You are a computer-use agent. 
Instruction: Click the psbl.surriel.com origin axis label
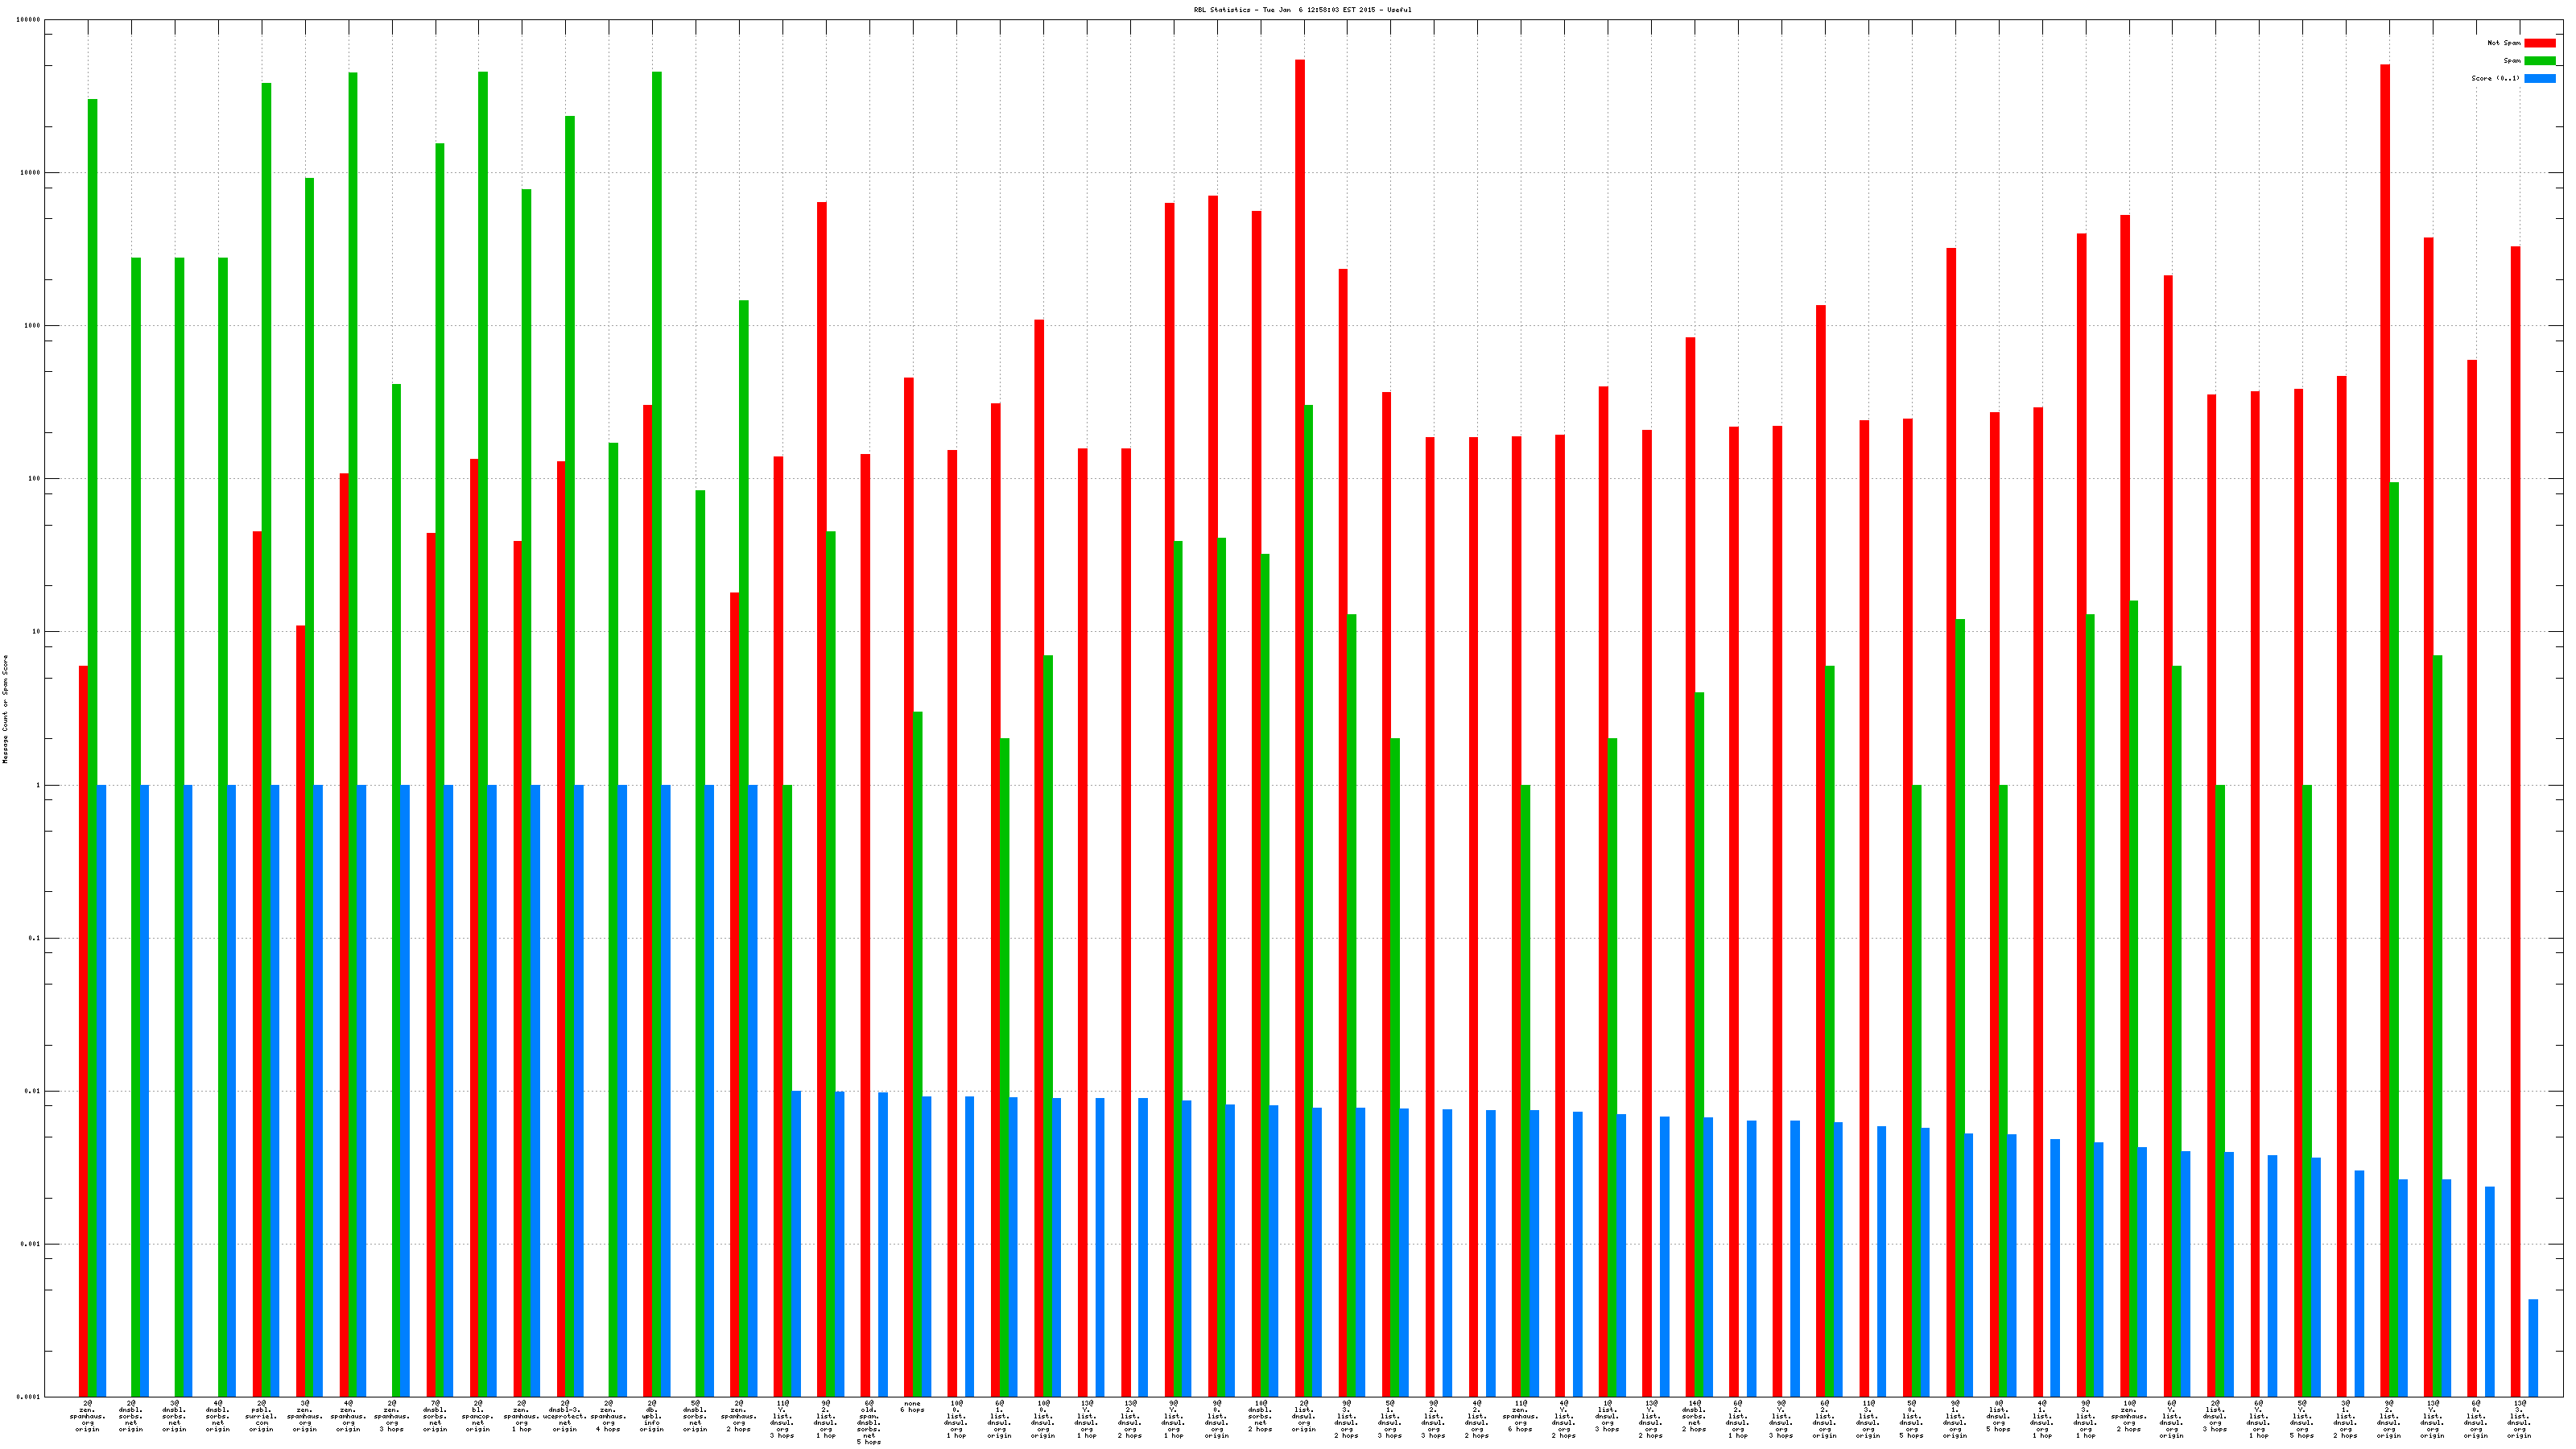tap(261, 1416)
